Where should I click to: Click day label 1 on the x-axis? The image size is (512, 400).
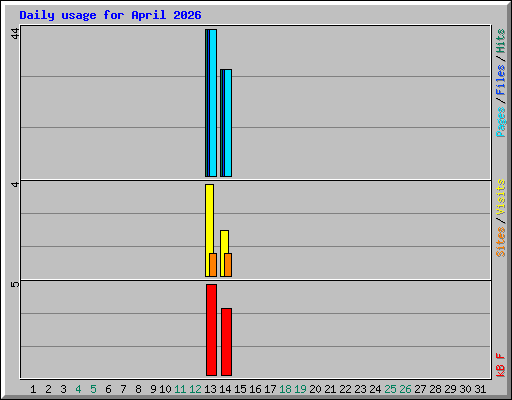point(33,389)
